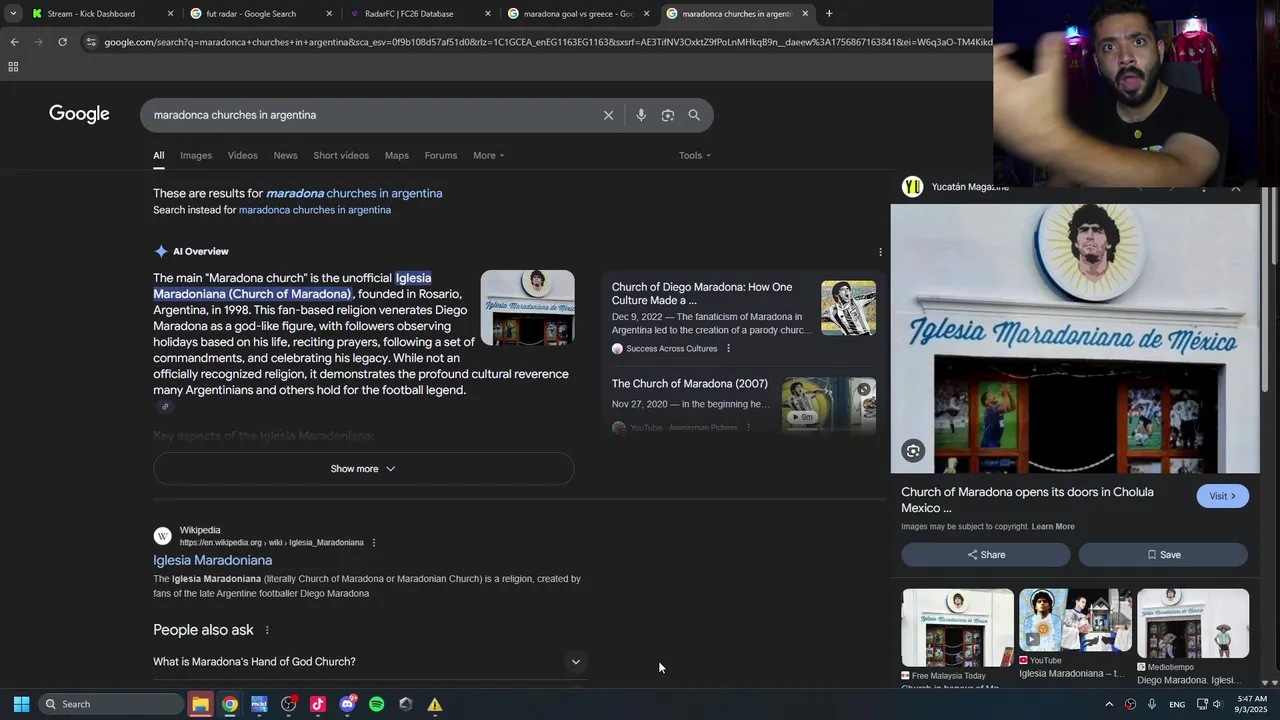Open the Learn More copyright link
Image resolution: width=1280 pixels, height=720 pixels.
(1053, 527)
